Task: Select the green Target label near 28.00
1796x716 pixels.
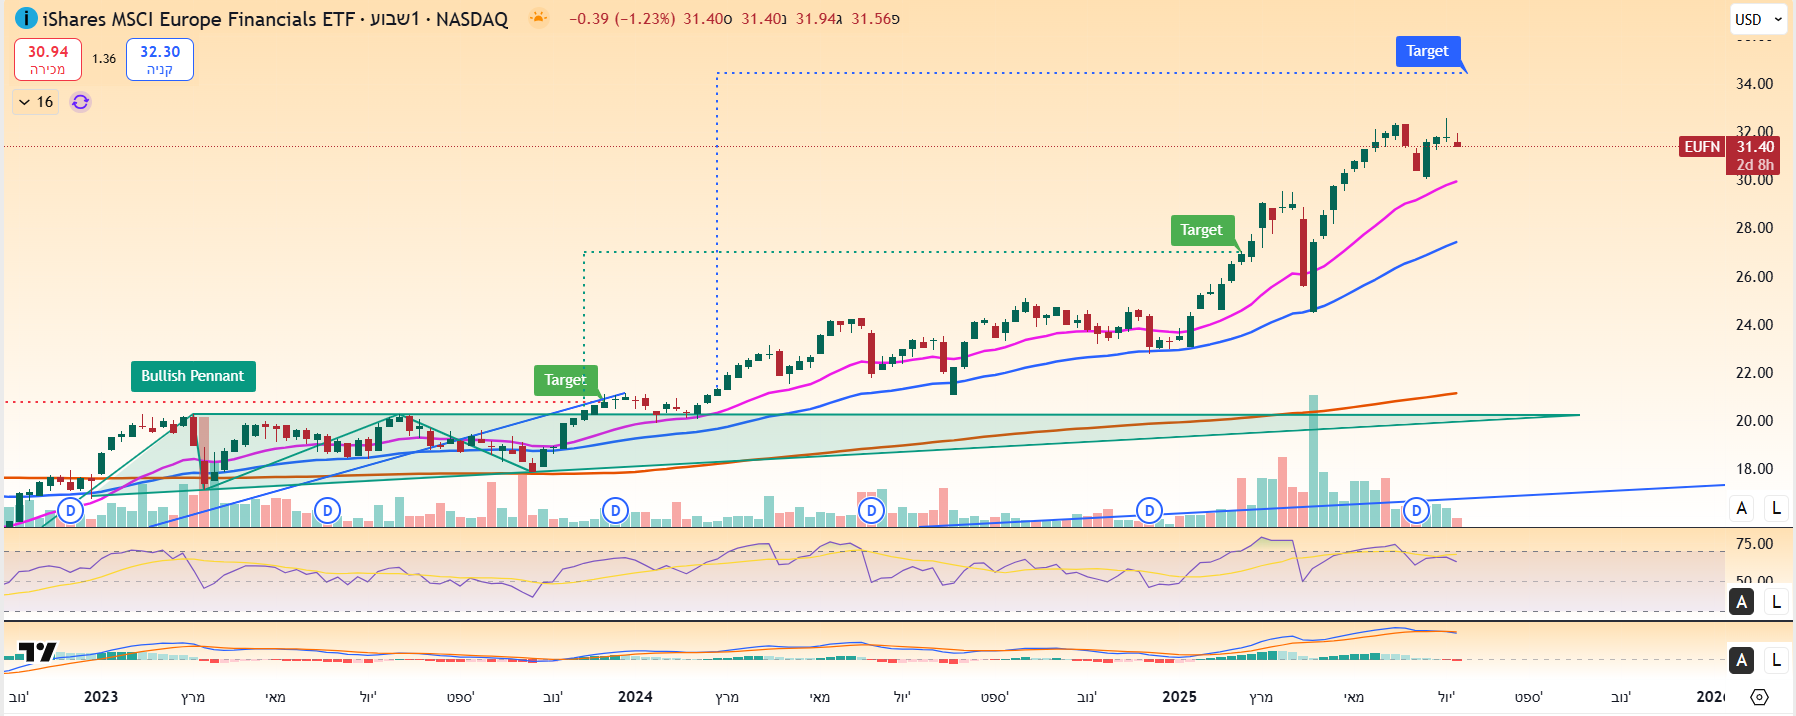Action: 1201,230
